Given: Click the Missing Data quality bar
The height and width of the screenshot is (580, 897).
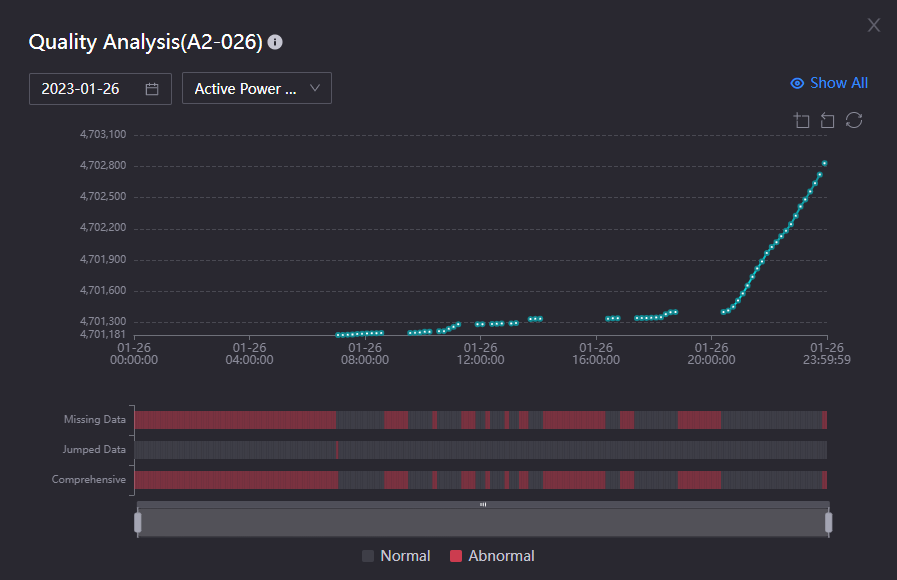Looking at the screenshot, I should coord(480,420).
